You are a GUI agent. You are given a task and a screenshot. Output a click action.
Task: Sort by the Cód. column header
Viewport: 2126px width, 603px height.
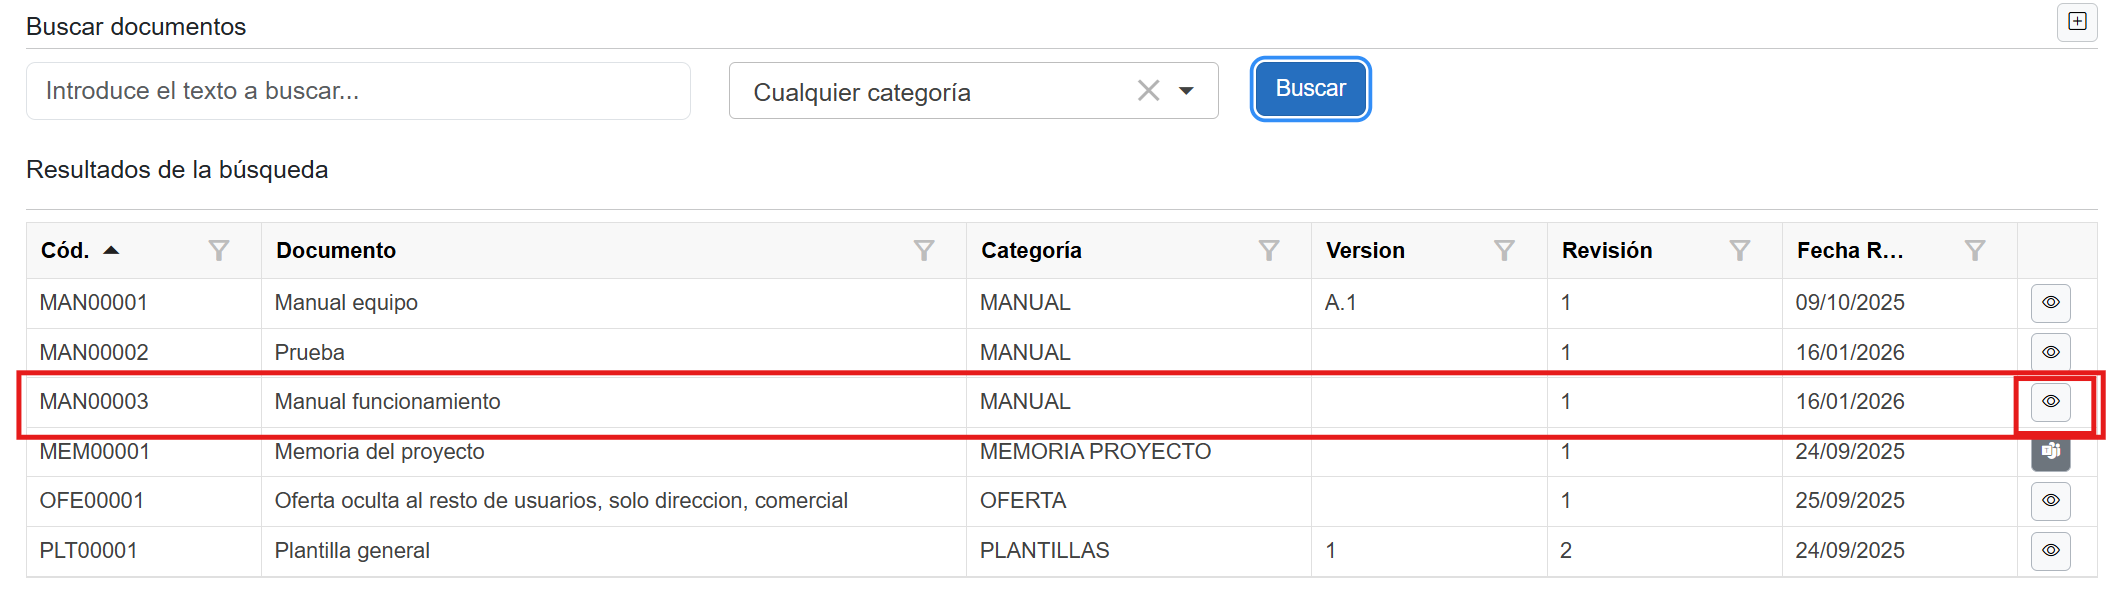coord(66,251)
